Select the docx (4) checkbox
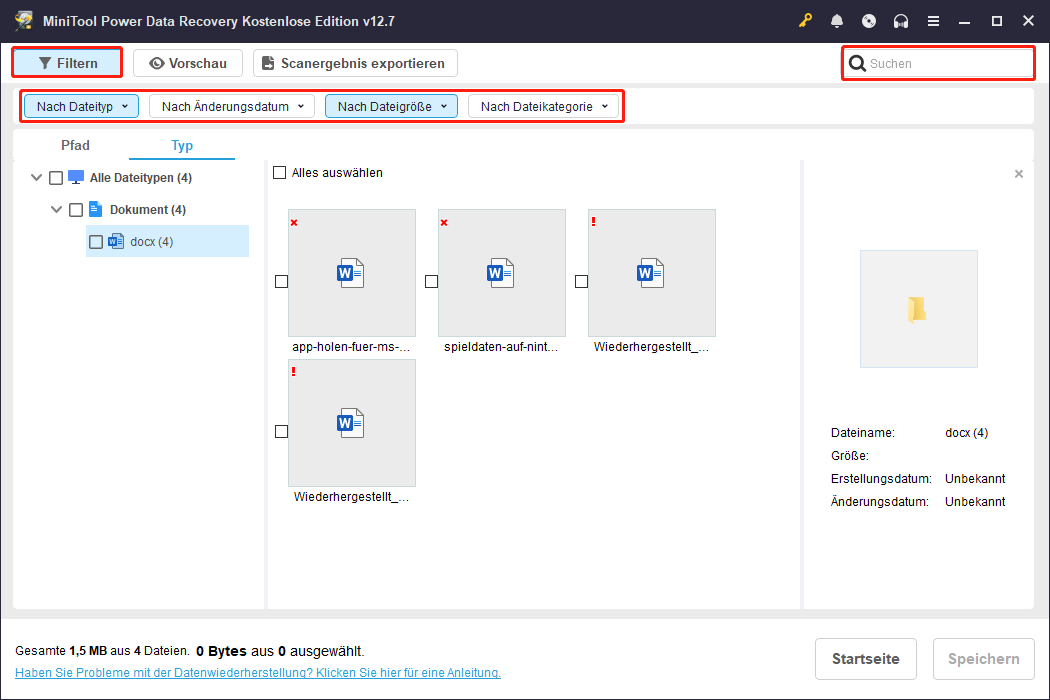1050x700 pixels. pyautogui.click(x=96, y=241)
